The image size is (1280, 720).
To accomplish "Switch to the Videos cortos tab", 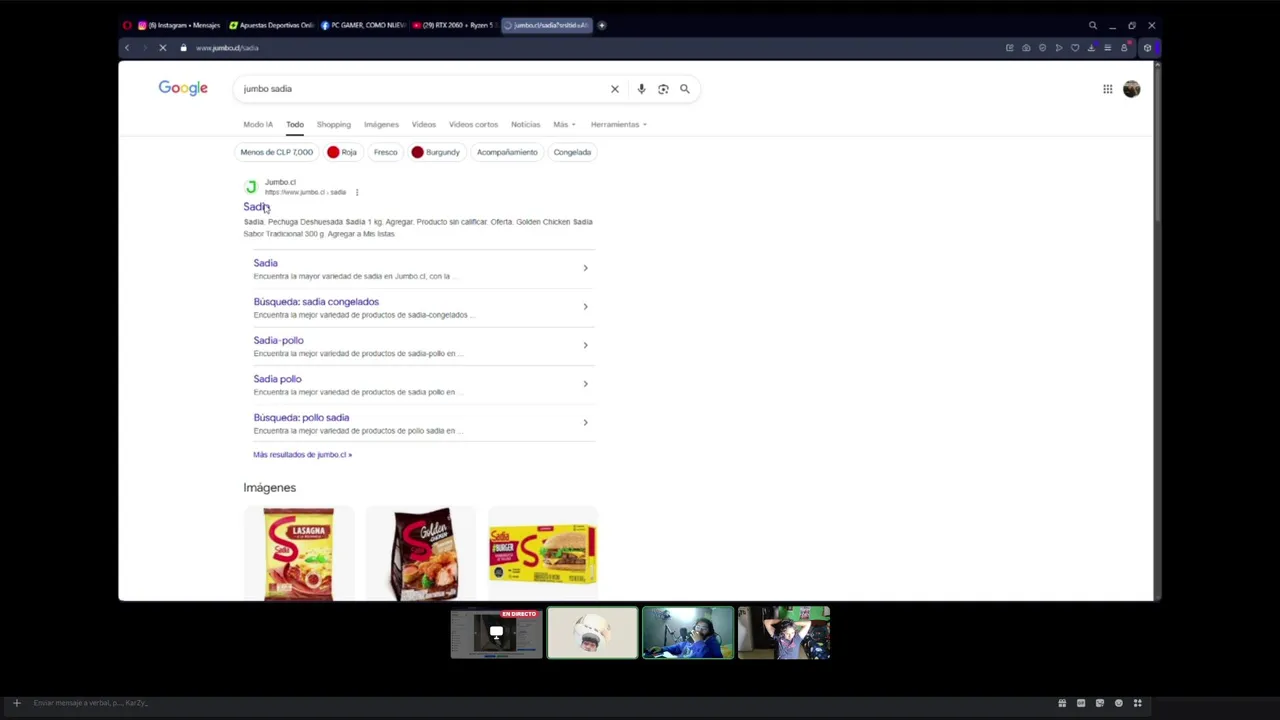I will [473, 125].
